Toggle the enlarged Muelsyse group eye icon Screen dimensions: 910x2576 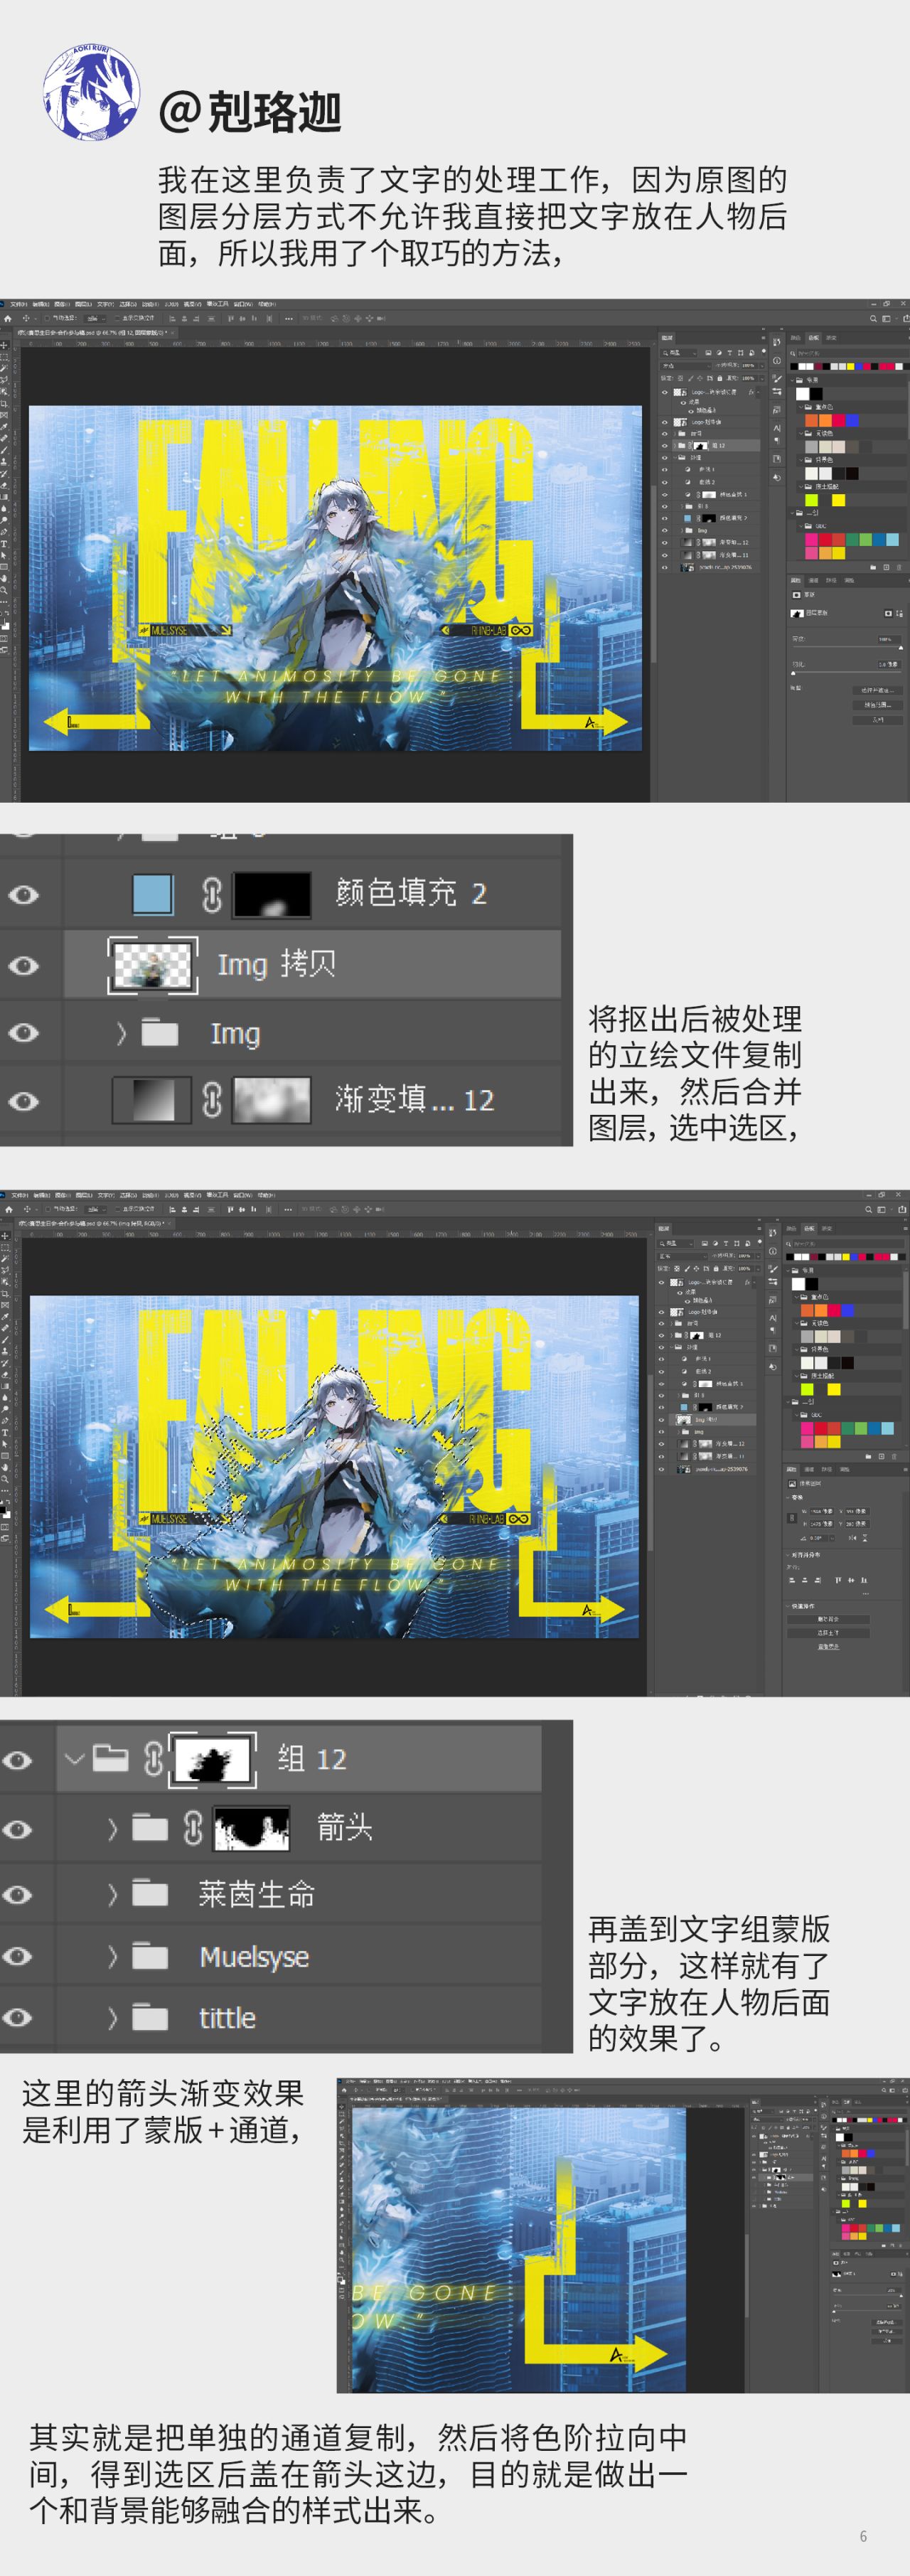pyautogui.click(x=17, y=1956)
